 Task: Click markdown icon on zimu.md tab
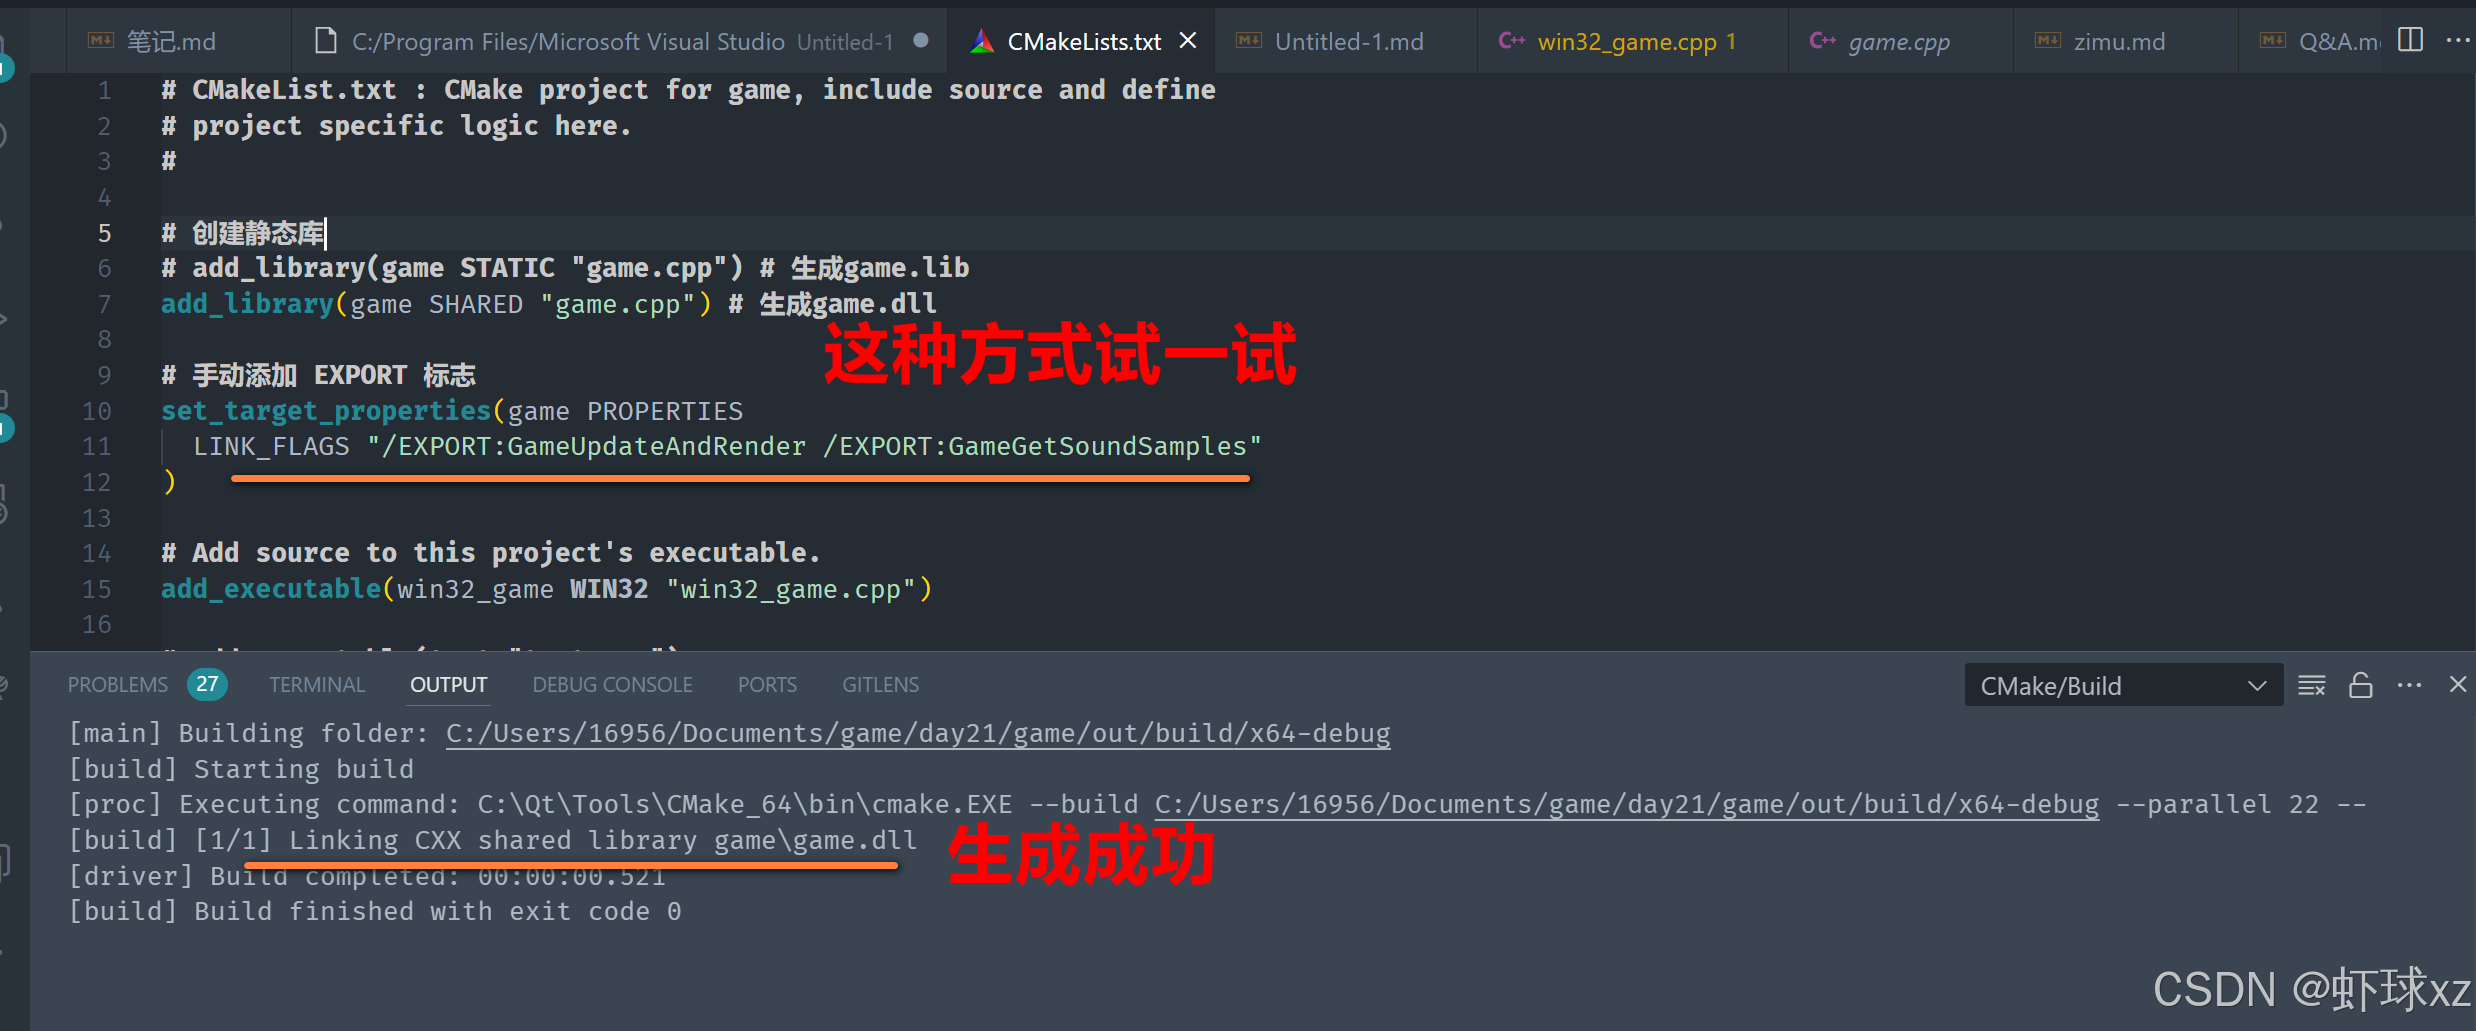tap(2048, 41)
